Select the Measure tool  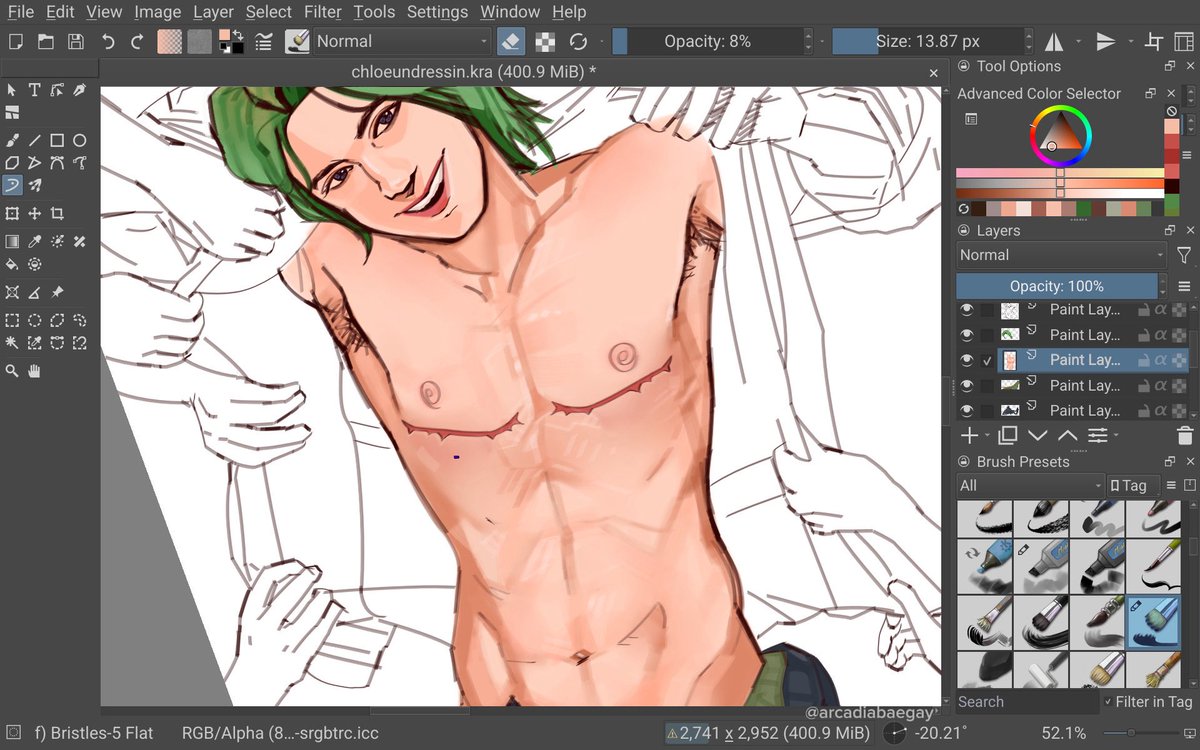[x=34, y=292]
